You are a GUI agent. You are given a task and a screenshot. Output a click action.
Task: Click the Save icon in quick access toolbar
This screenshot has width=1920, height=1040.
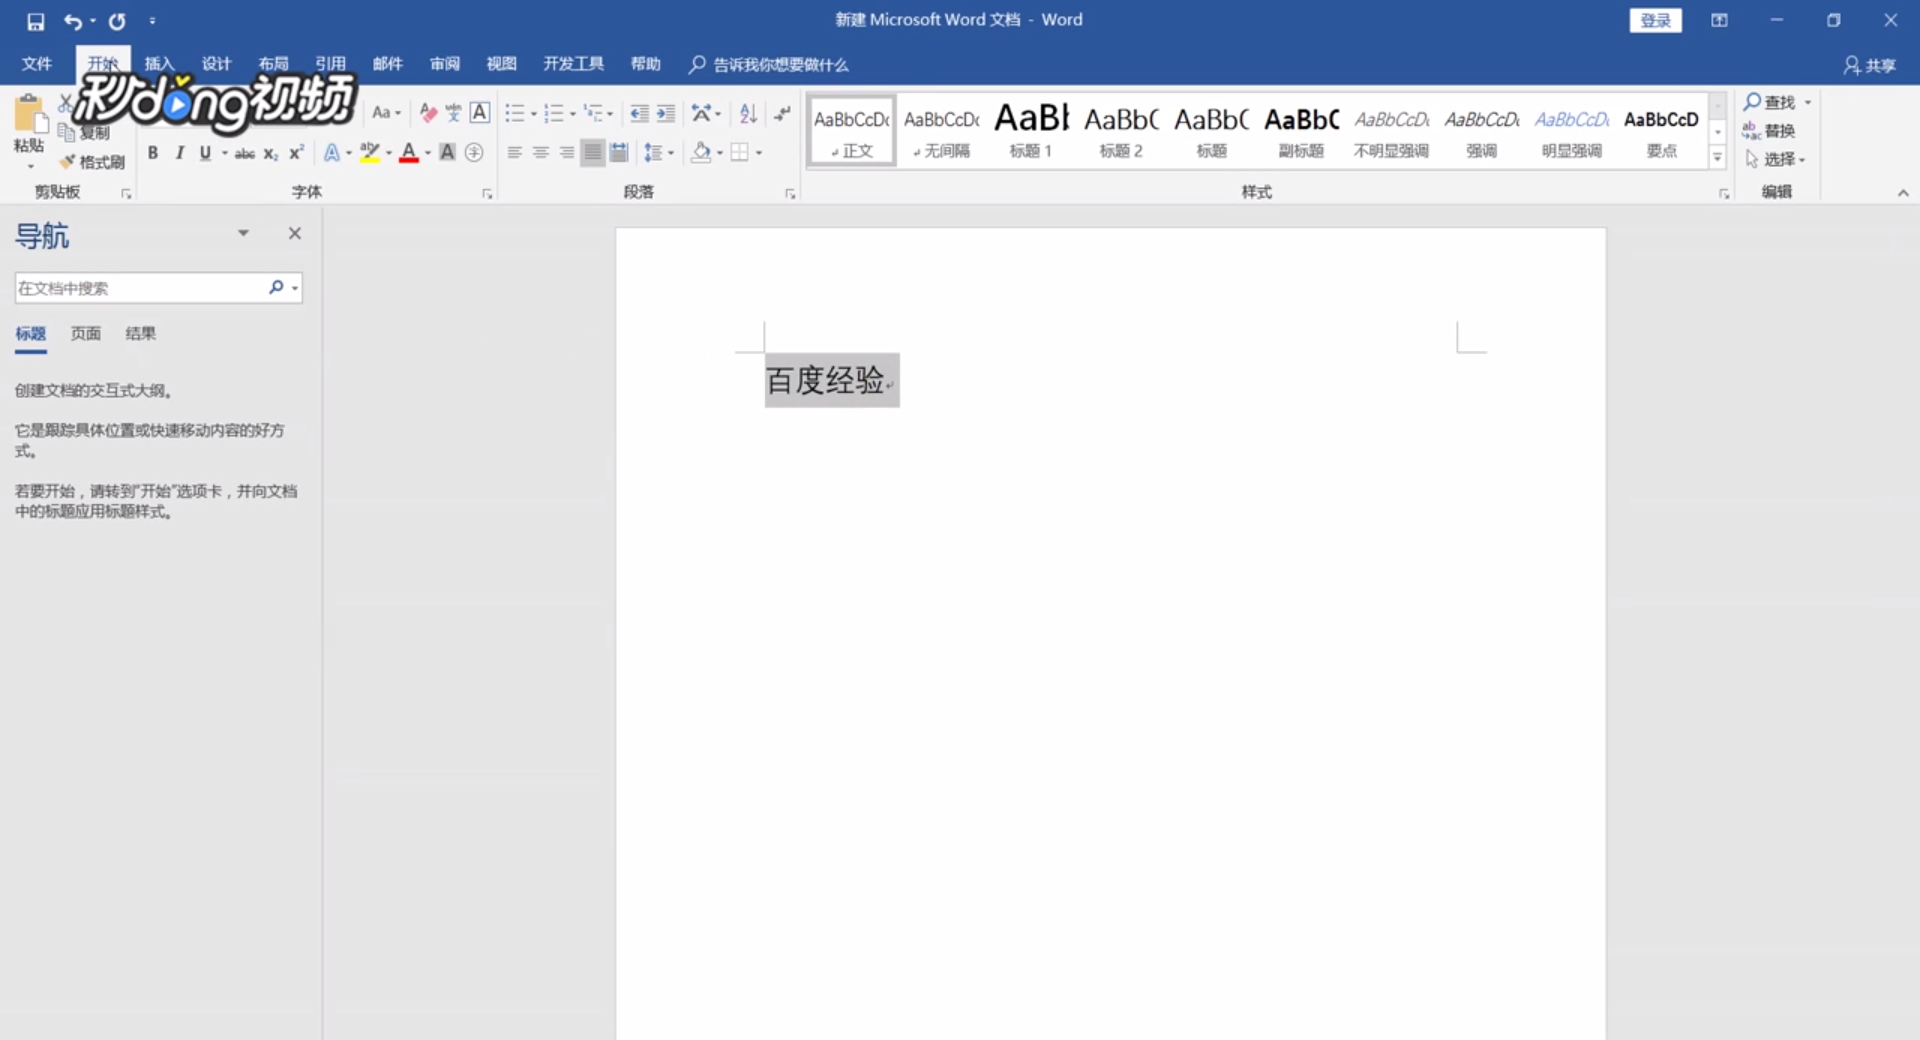coord(36,21)
